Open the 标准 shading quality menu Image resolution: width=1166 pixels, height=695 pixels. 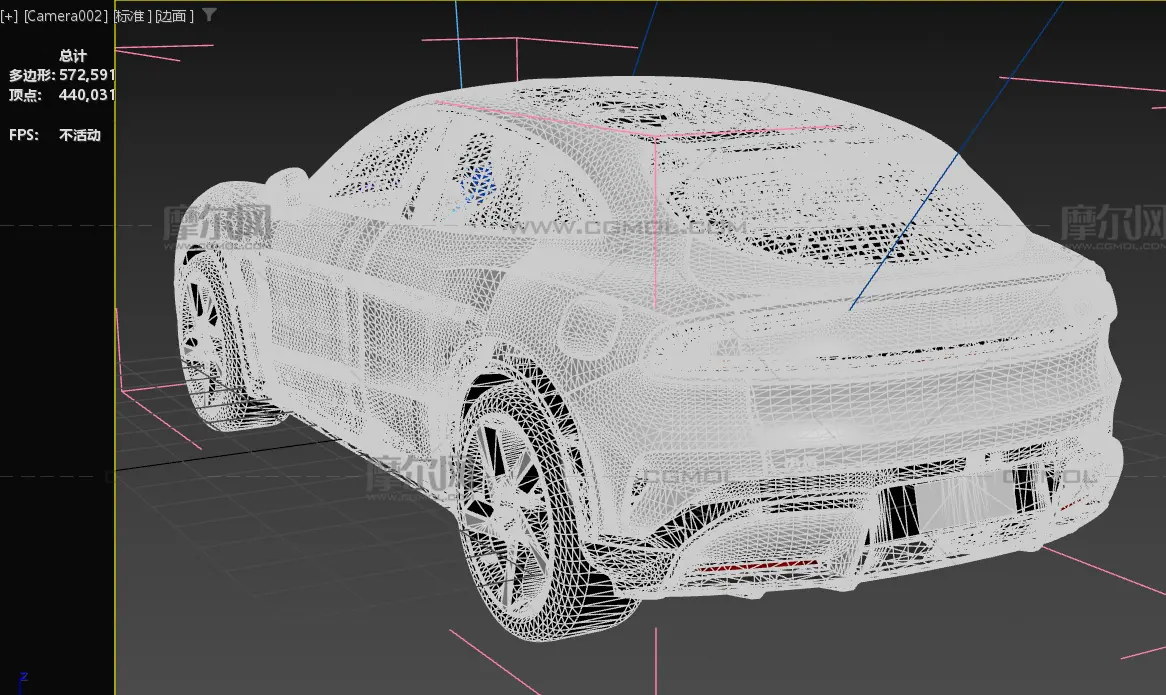[x=132, y=16]
